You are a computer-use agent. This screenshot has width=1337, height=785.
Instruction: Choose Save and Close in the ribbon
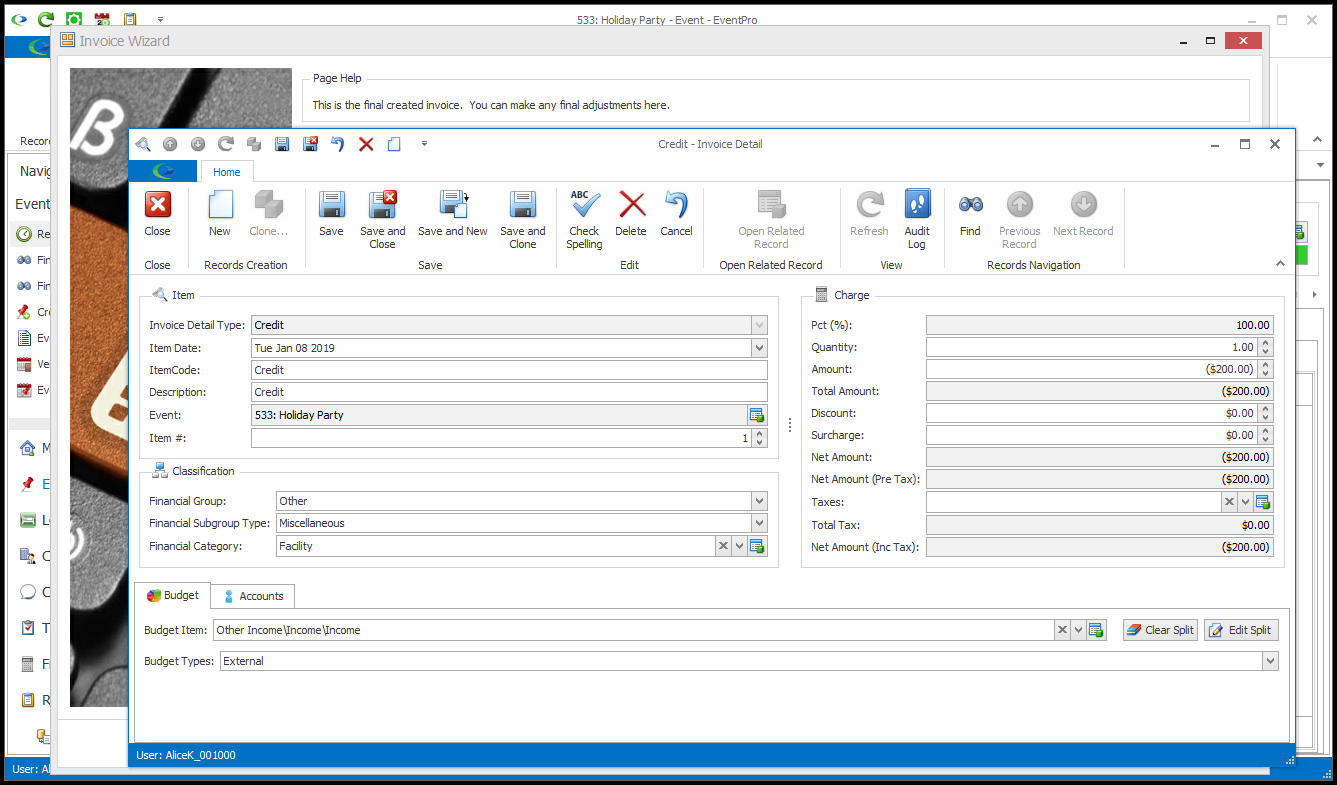[x=382, y=220]
